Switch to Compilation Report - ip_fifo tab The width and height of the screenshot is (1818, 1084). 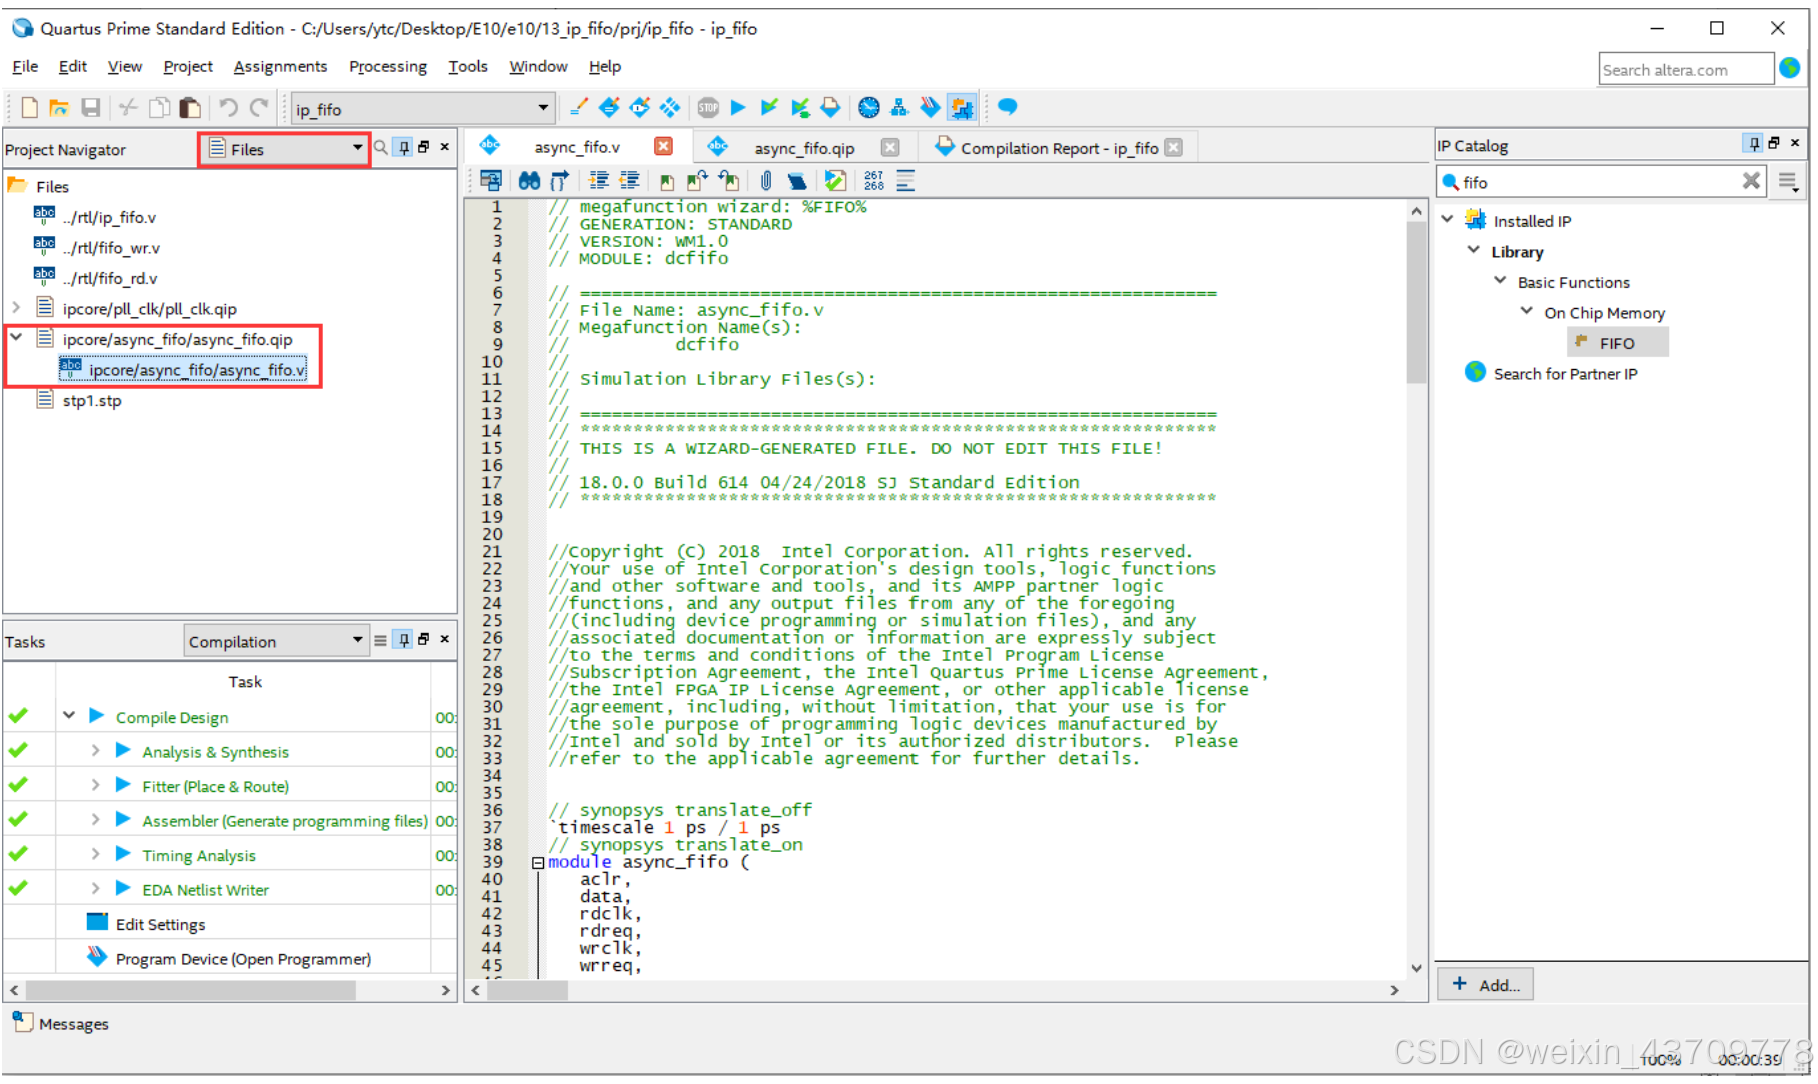click(1059, 148)
